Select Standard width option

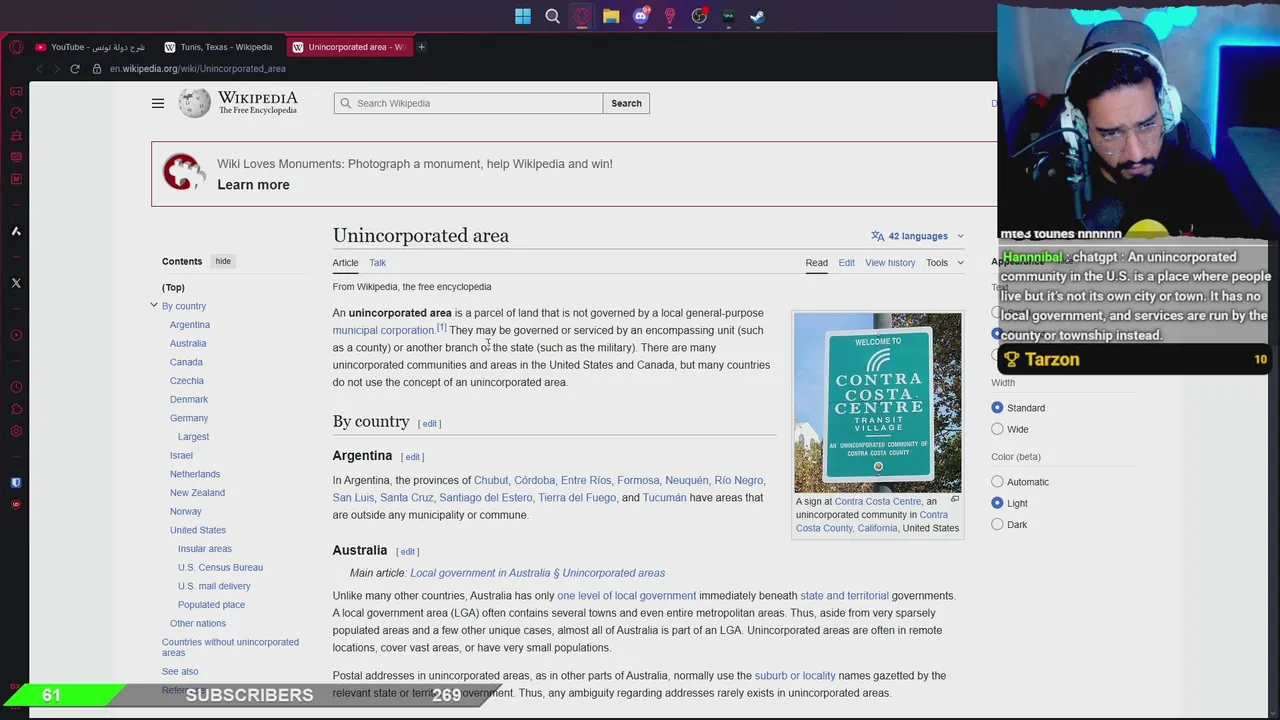click(997, 408)
